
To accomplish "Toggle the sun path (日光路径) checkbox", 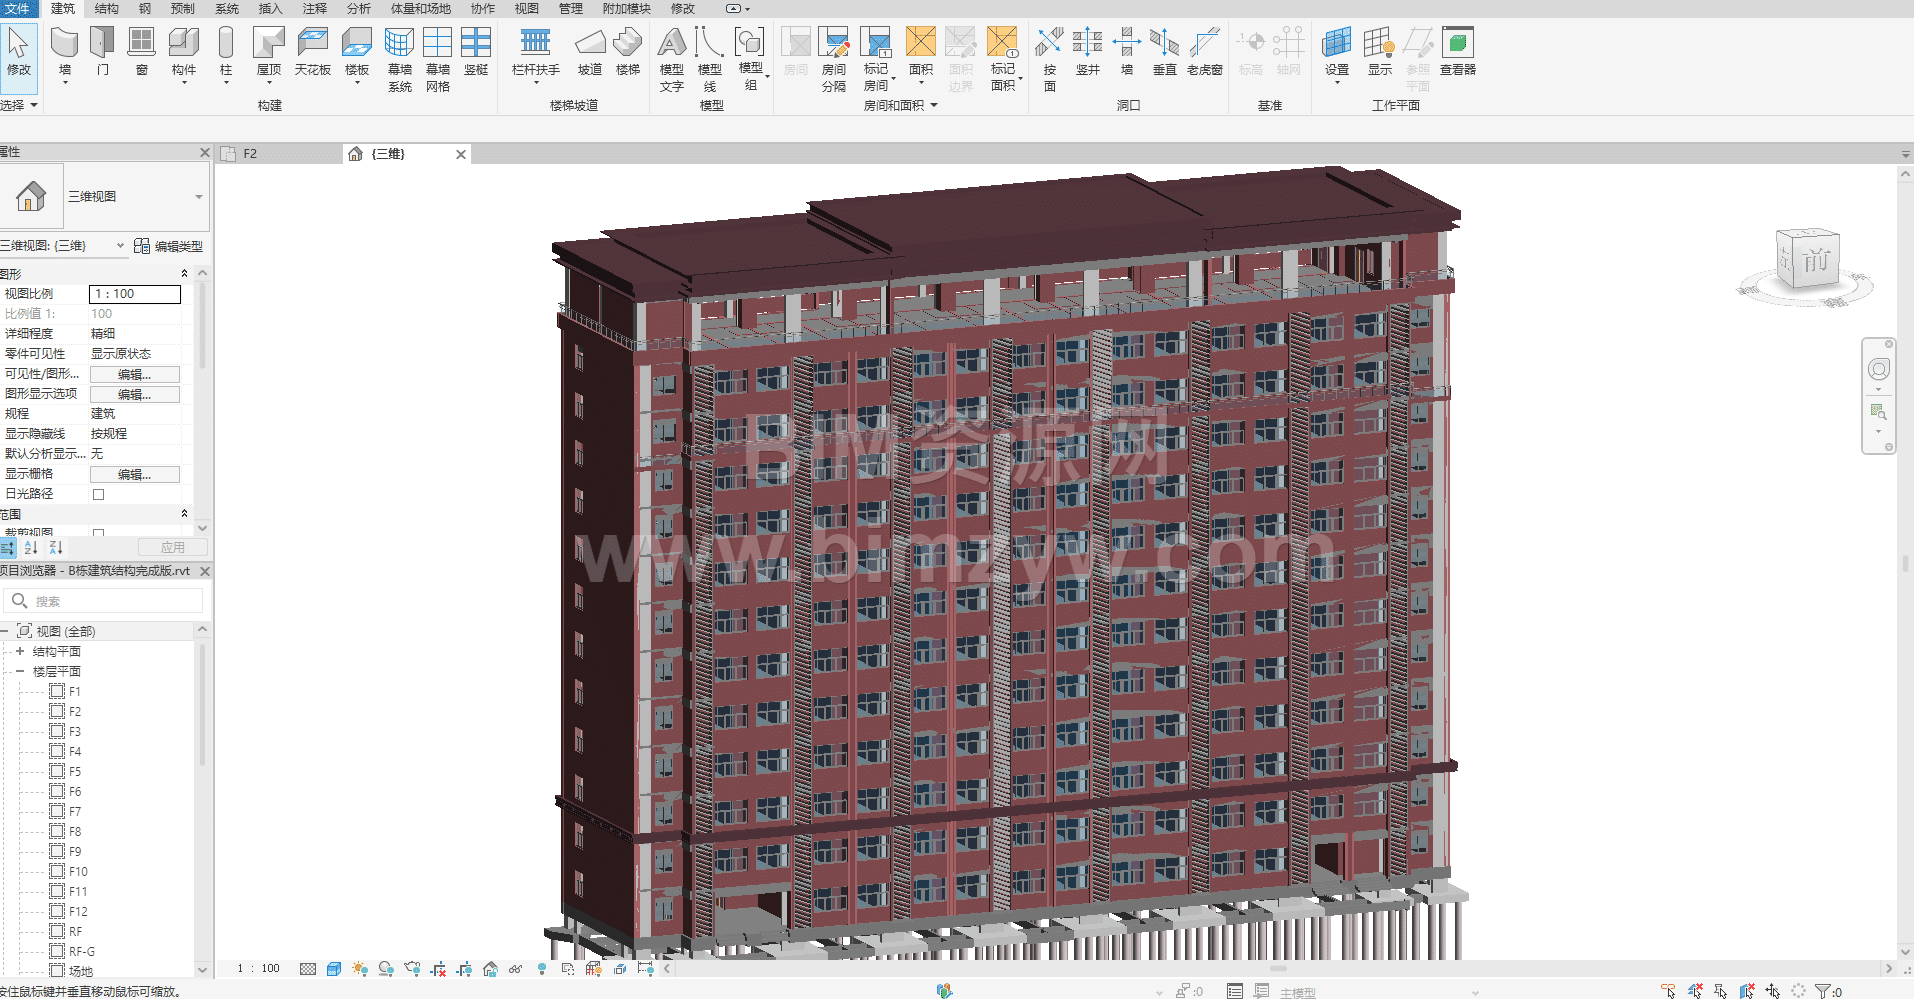I will [98, 494].
